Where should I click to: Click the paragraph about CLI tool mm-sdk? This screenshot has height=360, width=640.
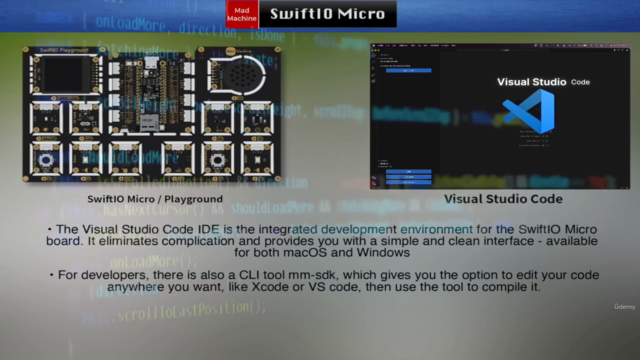tap(324, 281)
